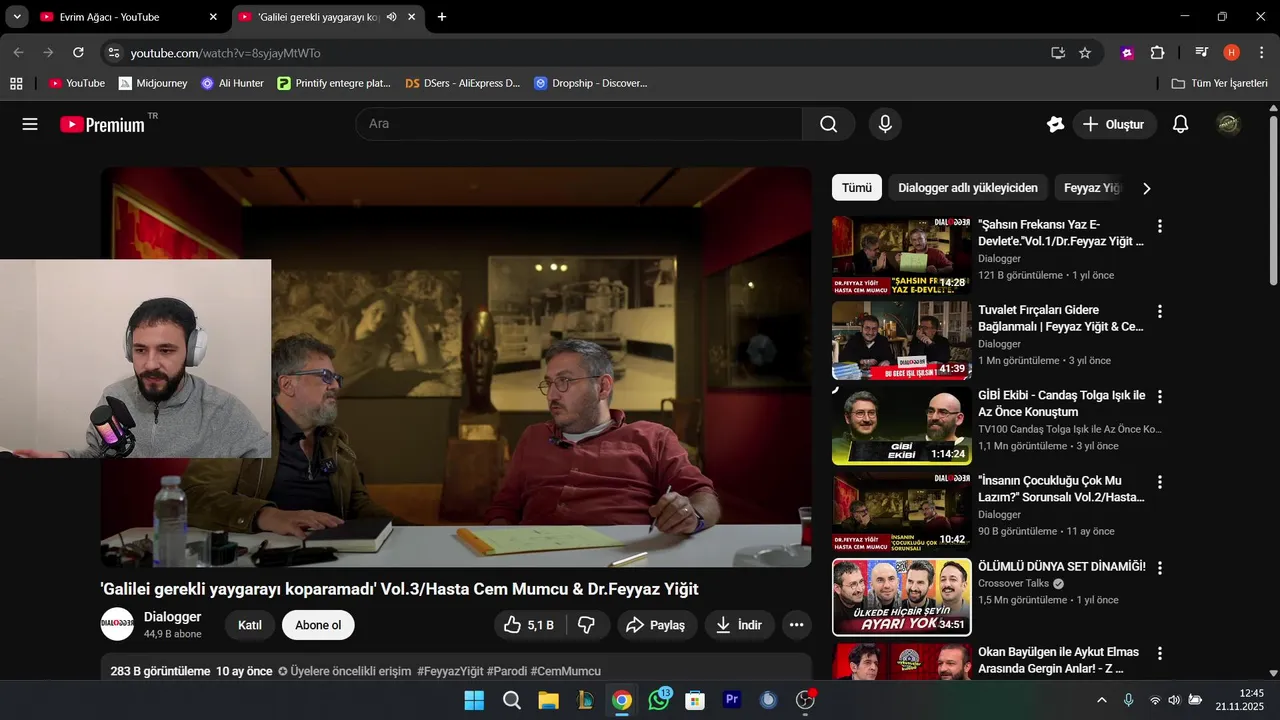The image size is (1280, 720).
Task: Open Chrome three-dot menu
Action: coord(1261,53)
